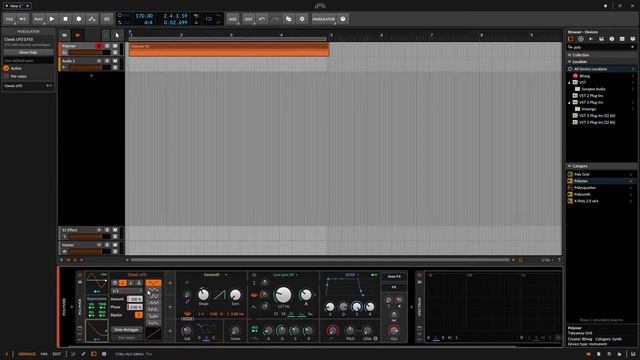Screen dimensions: 640x360
Task: Select clips icon in Browser panel
Action: (622, 39)
